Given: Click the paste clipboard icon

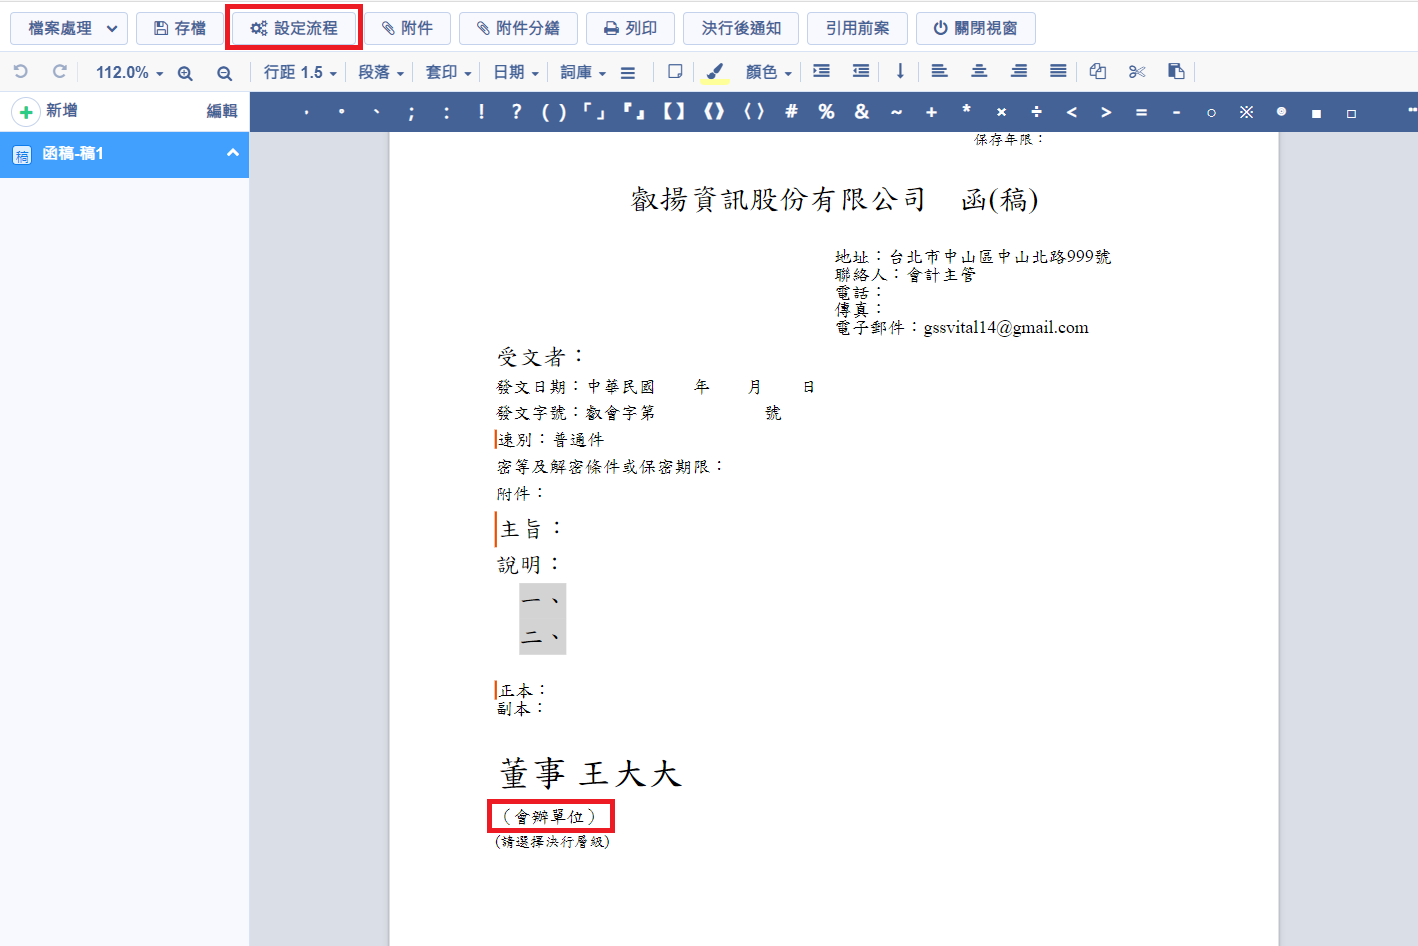Looking at the screenshot, I should point(1176,72).
